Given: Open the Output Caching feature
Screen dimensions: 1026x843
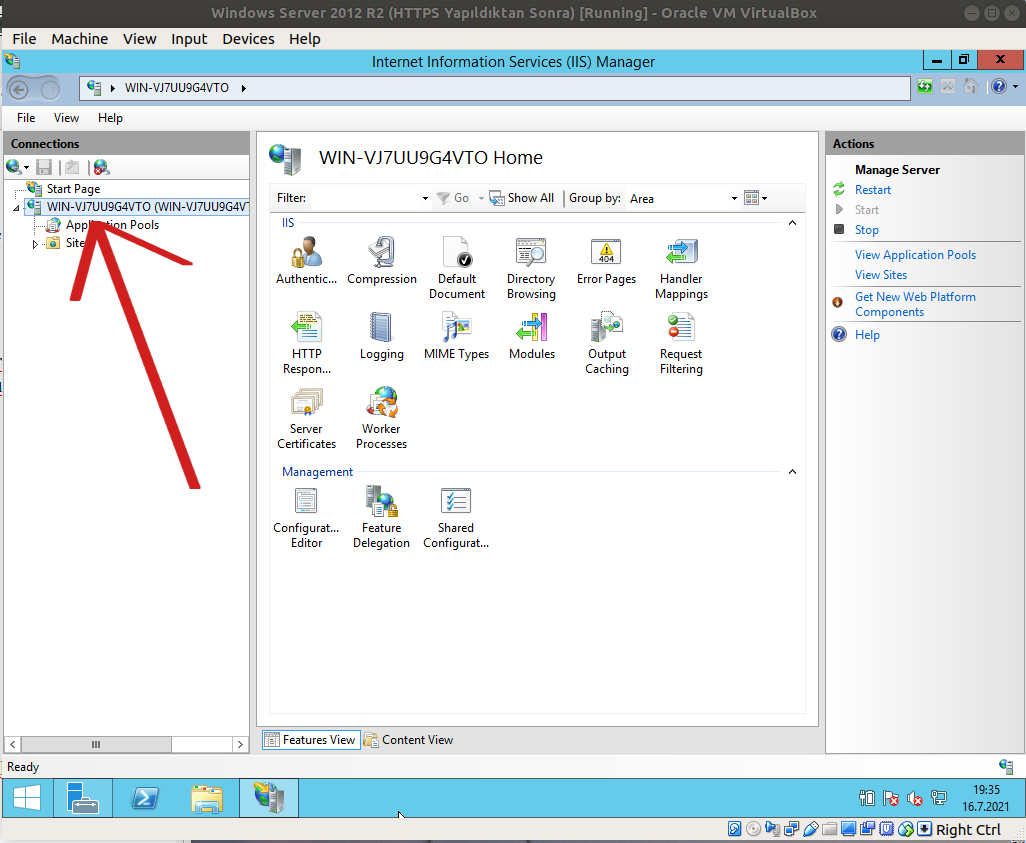Looking at the screenshot, I should pyautogui.click(x=607, y=343).
